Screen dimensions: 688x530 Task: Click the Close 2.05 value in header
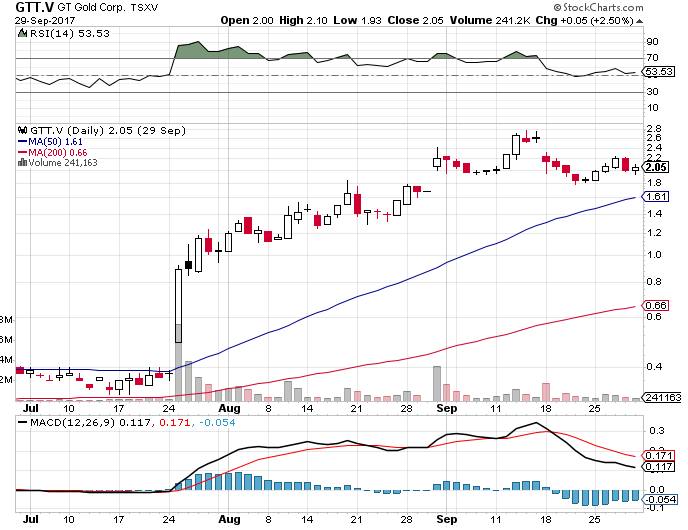(x=415, y=21)
